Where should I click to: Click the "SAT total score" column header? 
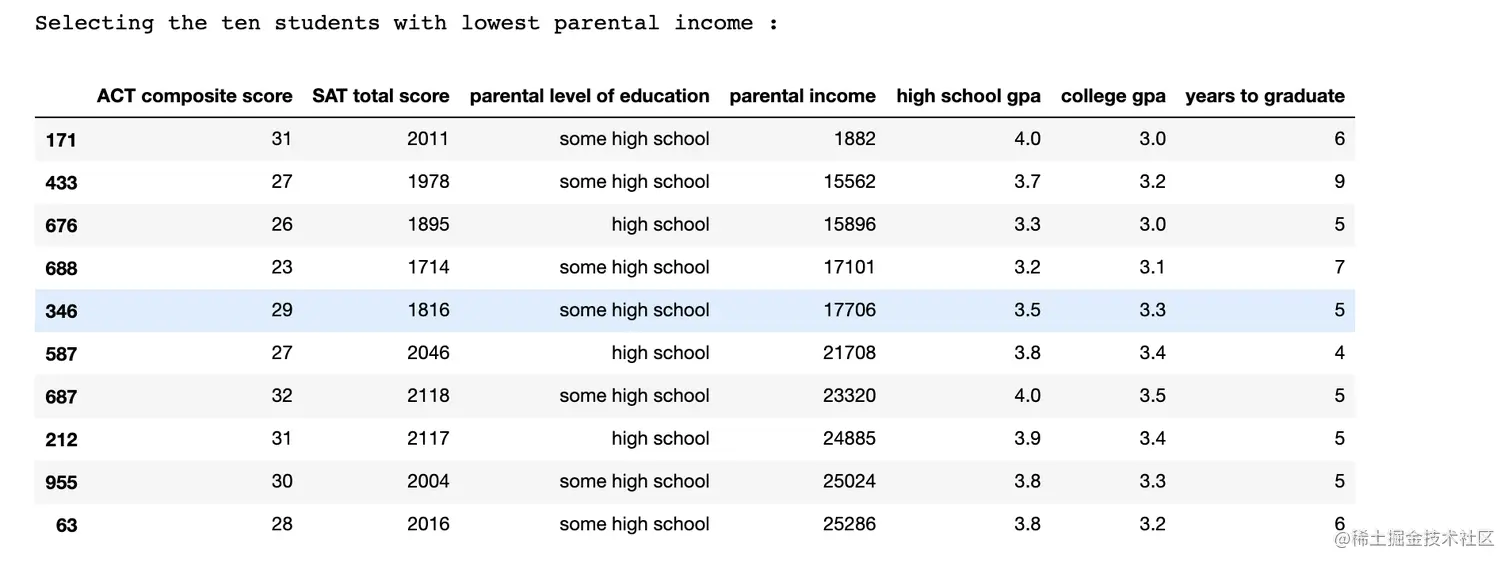(380, 96)
